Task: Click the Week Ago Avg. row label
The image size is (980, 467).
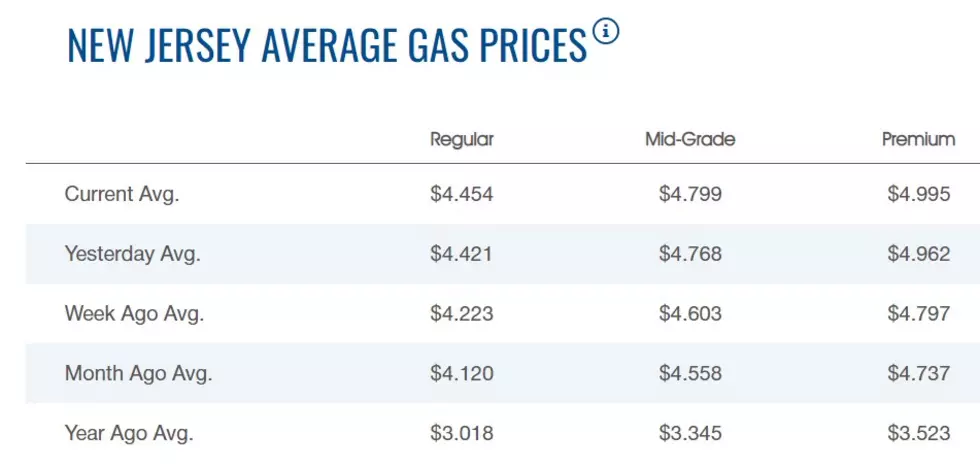Action: point(134,313)
